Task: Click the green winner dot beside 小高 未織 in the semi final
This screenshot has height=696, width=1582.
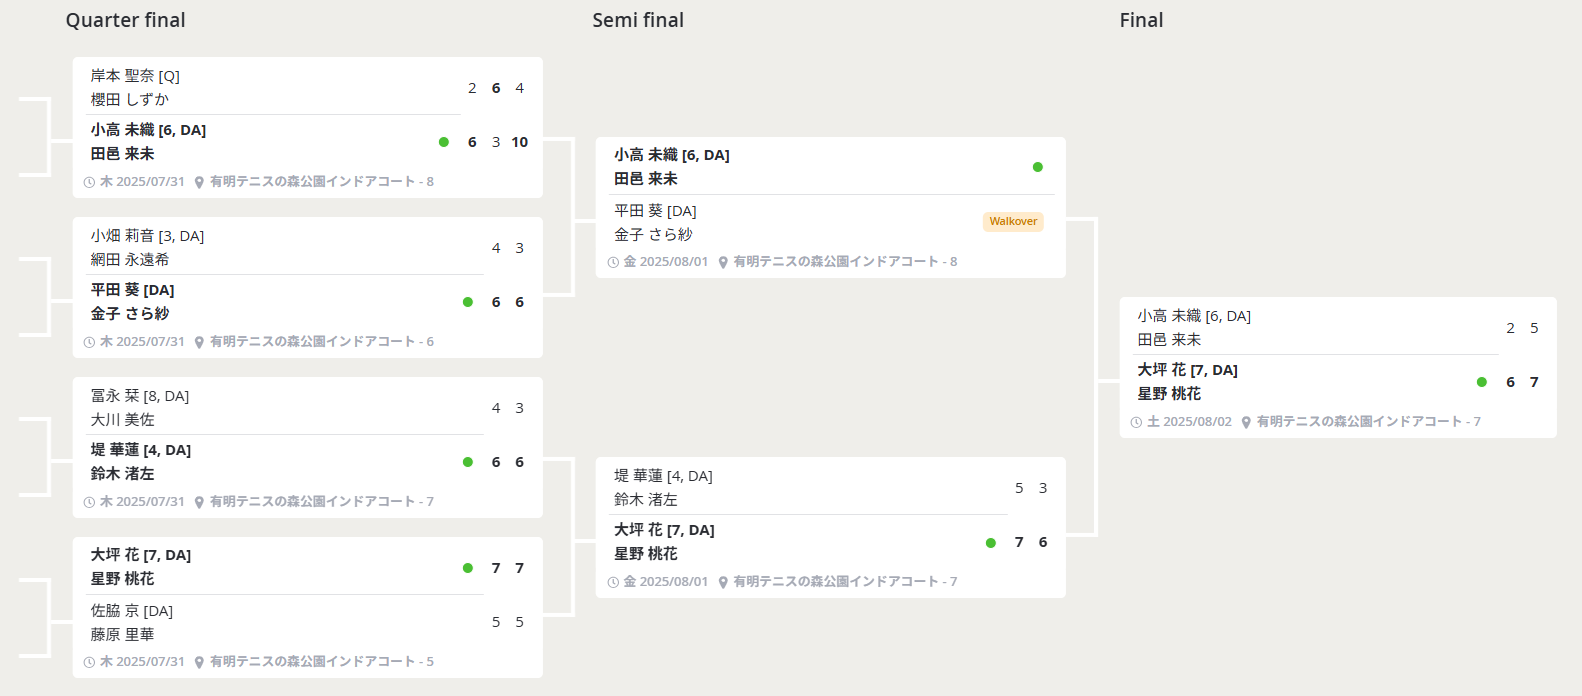Action: [x=1037, y=167]
